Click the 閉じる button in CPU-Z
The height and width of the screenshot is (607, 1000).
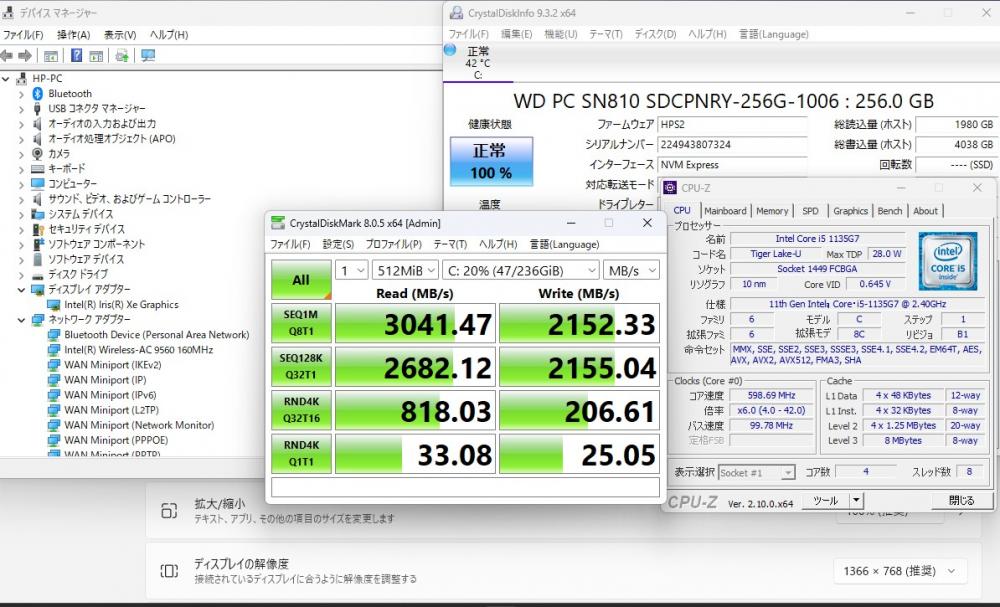pyautogui.click(x=961, y=501)
